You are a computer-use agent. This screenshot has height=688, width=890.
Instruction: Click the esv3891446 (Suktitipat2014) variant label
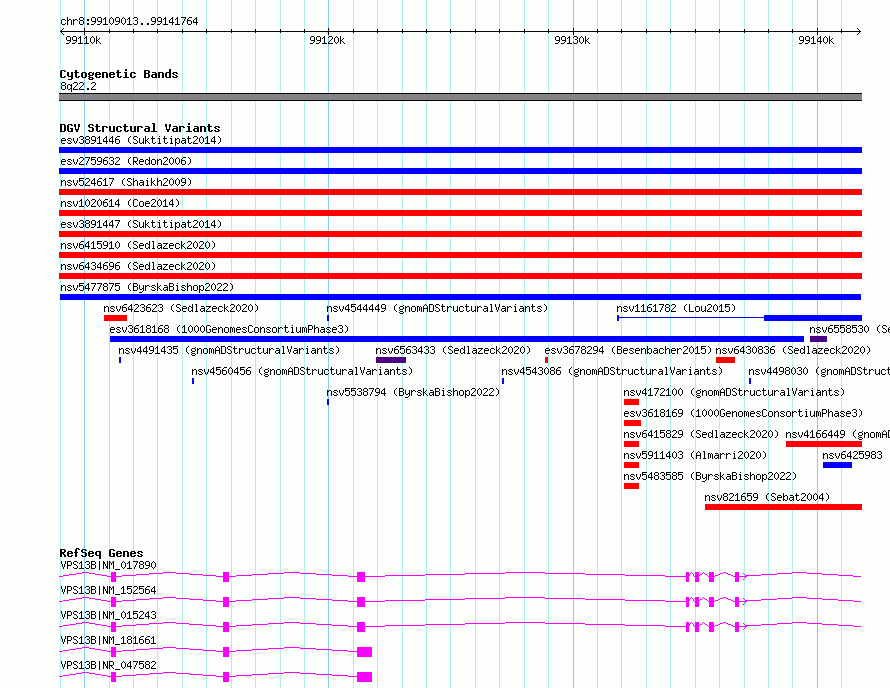[141, 140]
